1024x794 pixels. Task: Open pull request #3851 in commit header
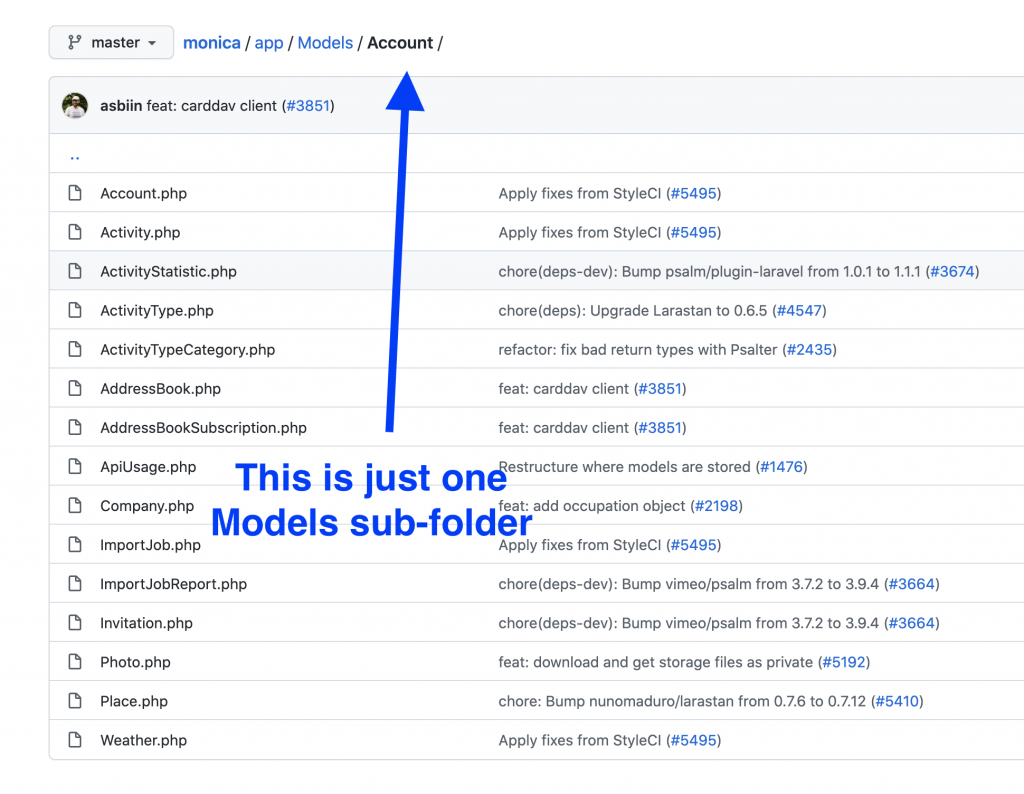(x=308, y=105)
